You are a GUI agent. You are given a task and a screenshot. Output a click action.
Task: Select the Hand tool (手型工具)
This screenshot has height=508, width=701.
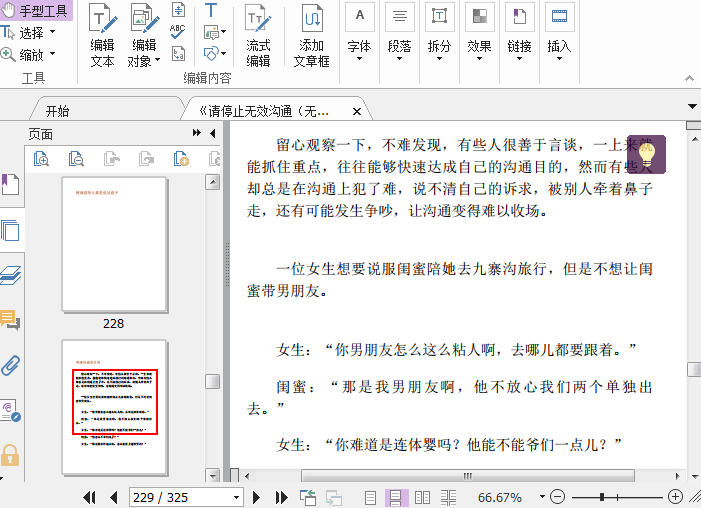(x=36, y=11)
